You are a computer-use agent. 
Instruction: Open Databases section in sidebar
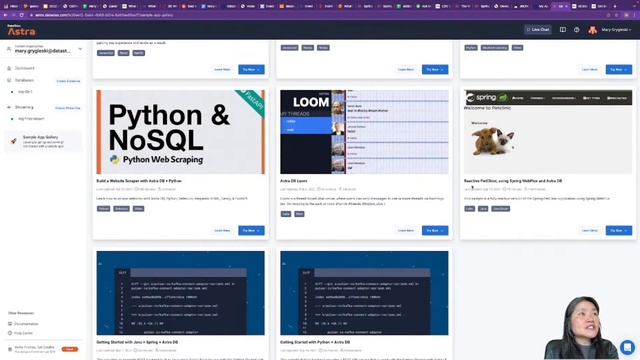tap(24, 80)
